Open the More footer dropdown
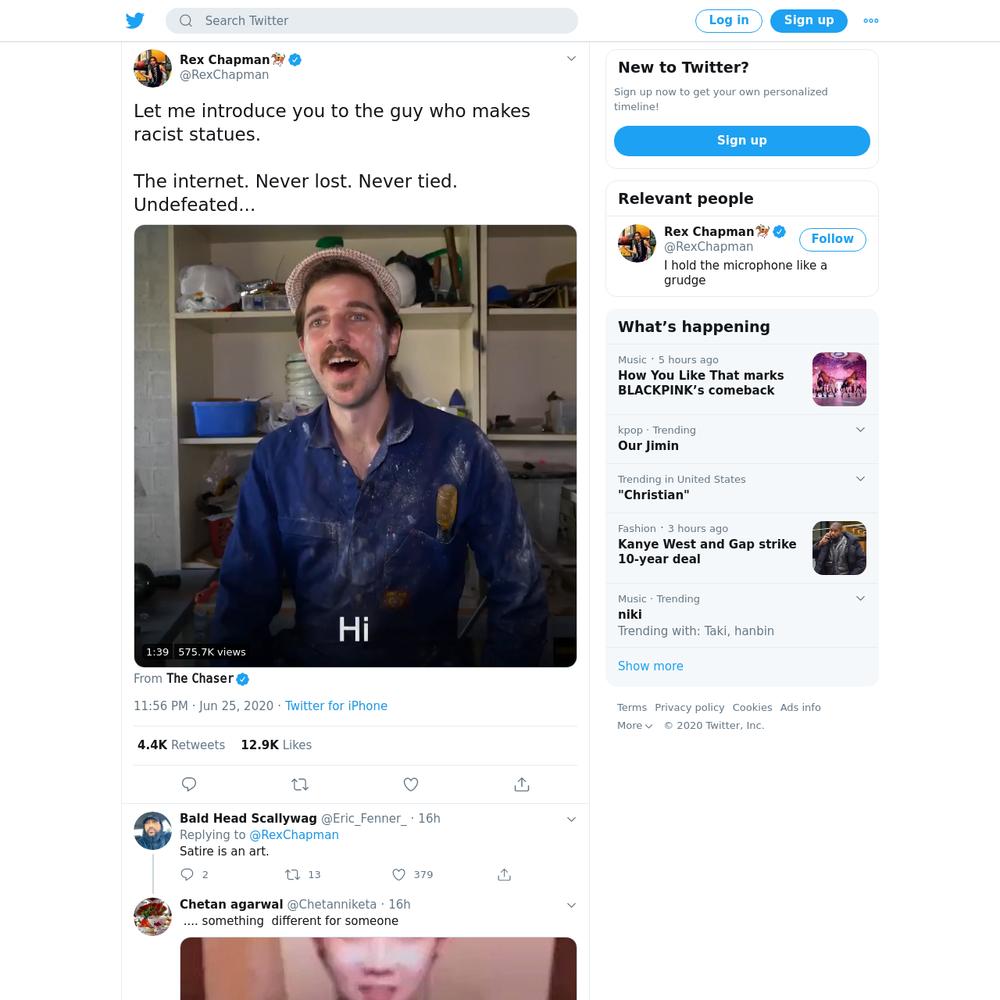 point(634,725)
